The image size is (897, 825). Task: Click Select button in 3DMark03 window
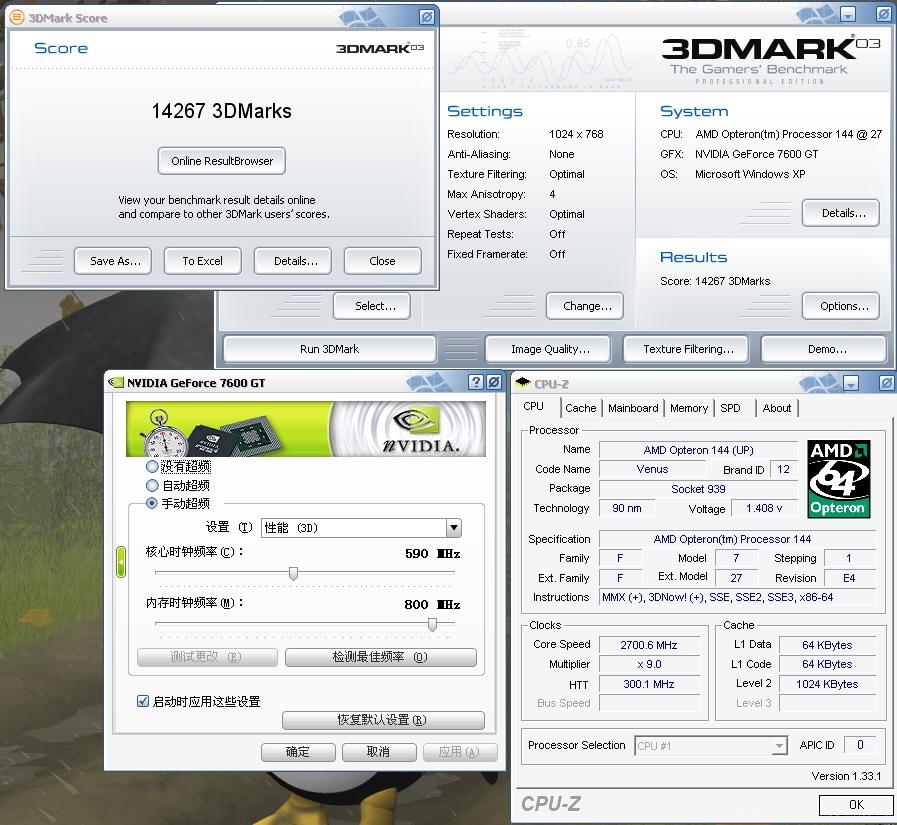tap(372, 306)
